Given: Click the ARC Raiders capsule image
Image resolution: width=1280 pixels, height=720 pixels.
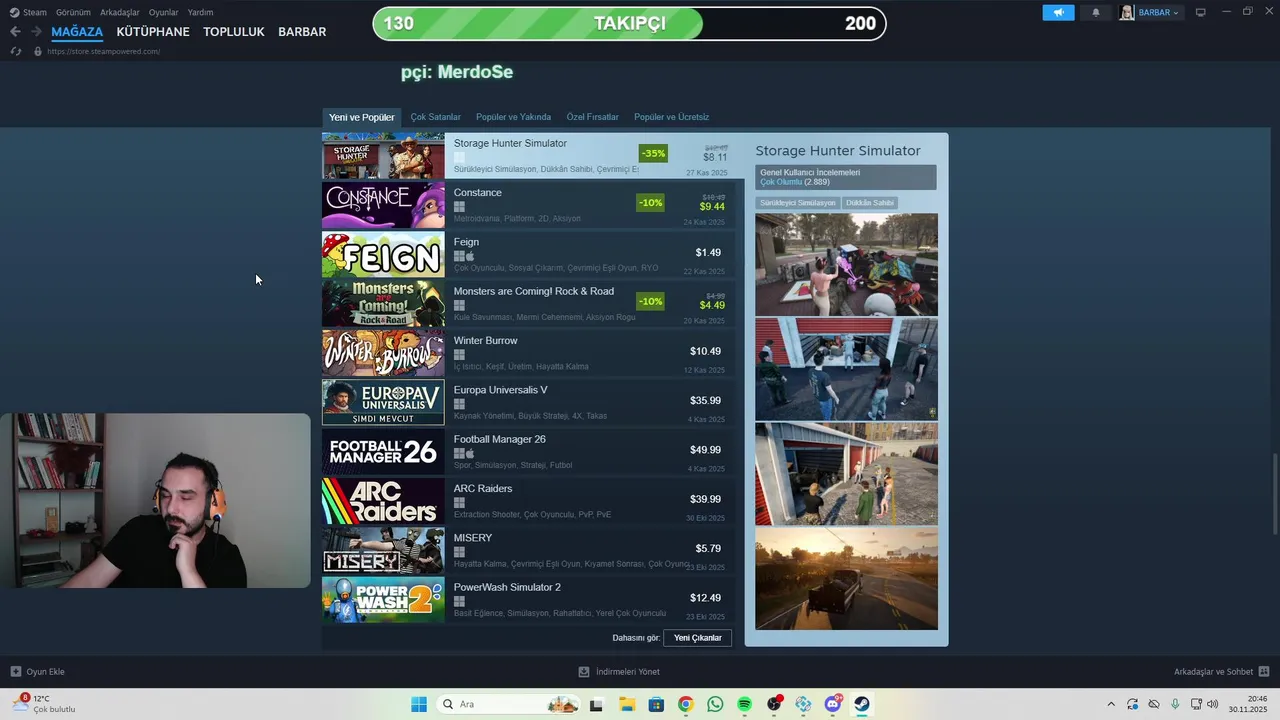Looking at the screenshot, I should point(383,500).
